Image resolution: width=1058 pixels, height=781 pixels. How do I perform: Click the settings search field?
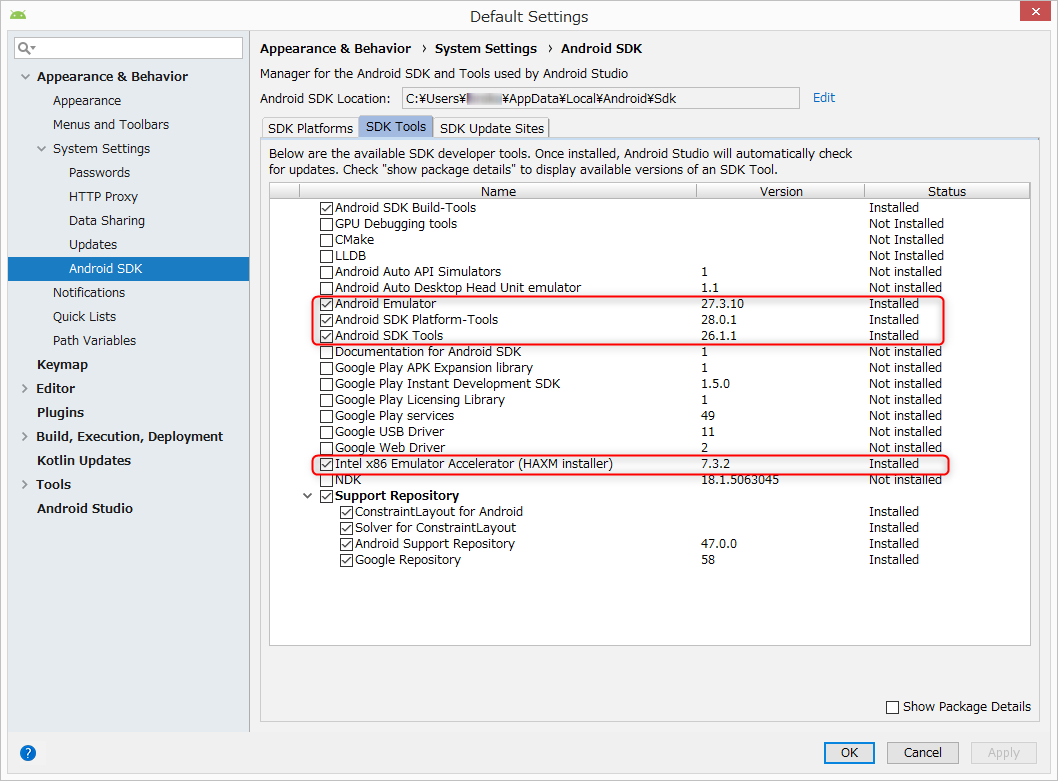click(128, 48)
